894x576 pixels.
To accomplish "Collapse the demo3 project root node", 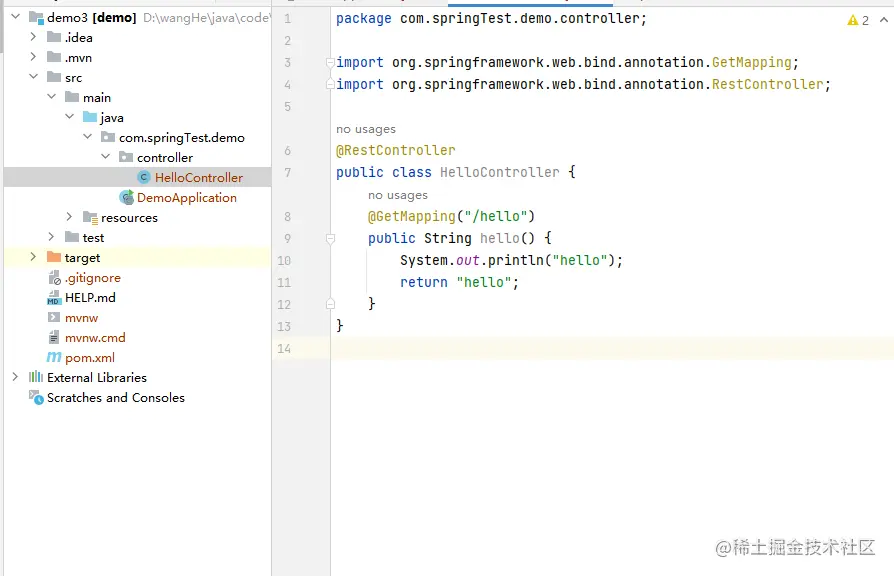I will pyautogui.click(x=15, y=17).
